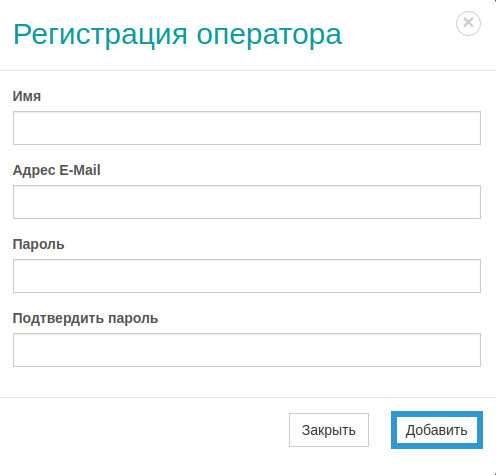Click the Закрыть button

(x=329, y=430)
